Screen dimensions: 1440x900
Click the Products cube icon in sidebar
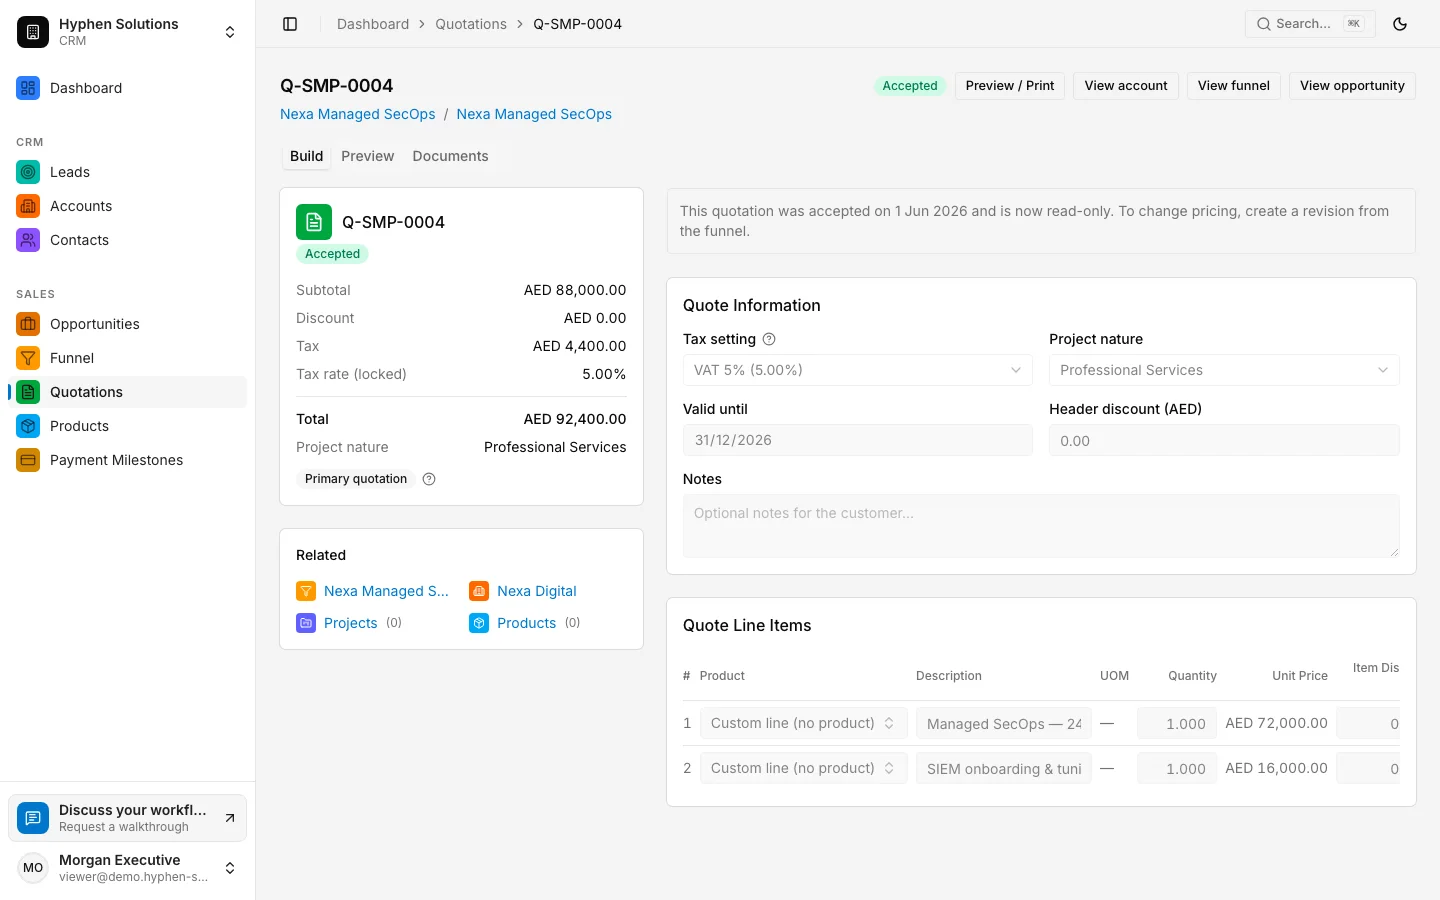[x=28, y=426]
